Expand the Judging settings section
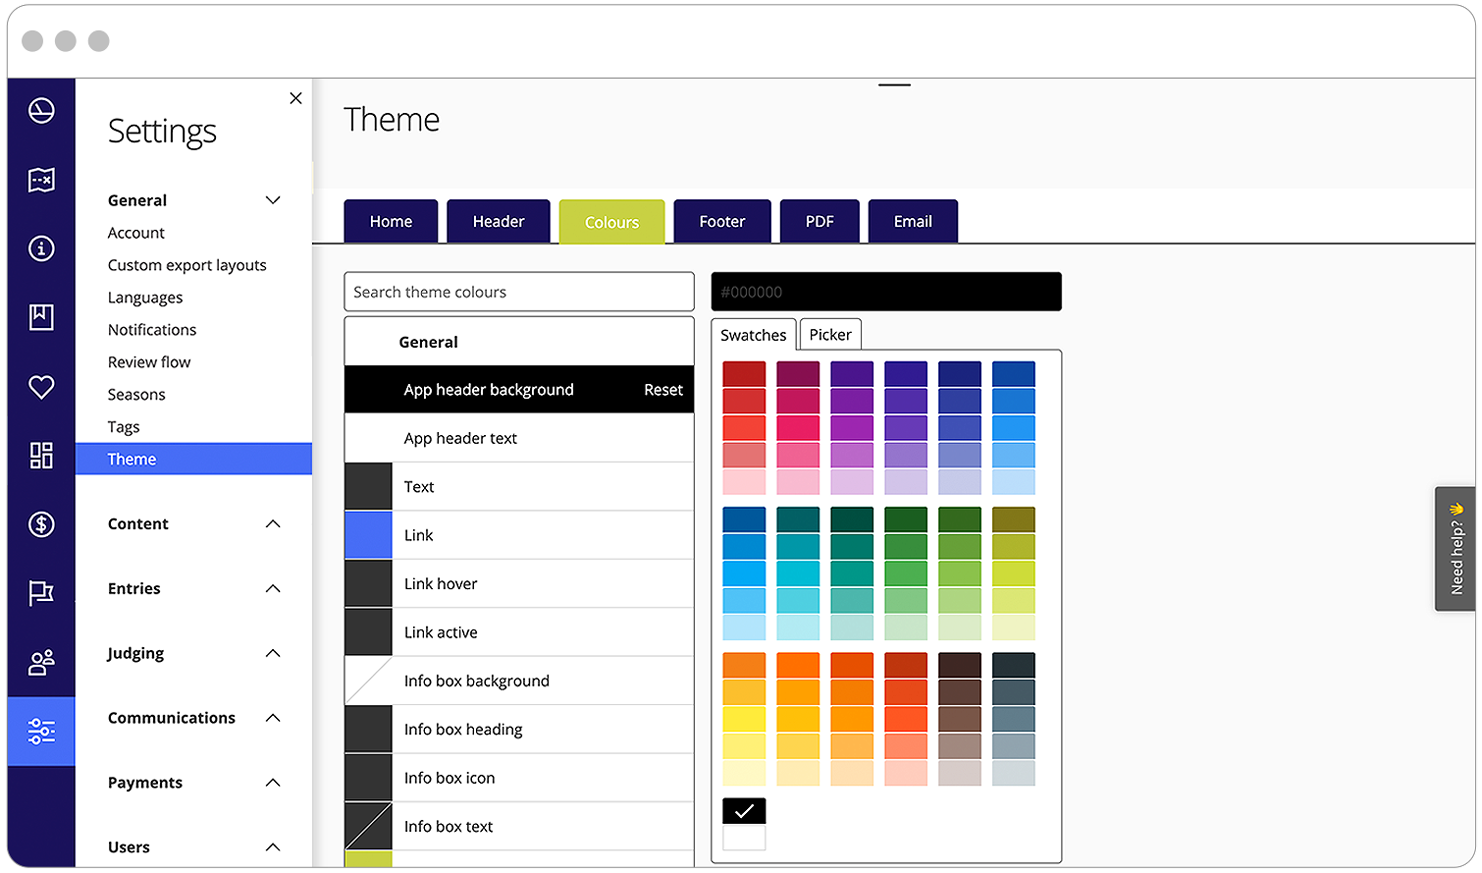 272,652
